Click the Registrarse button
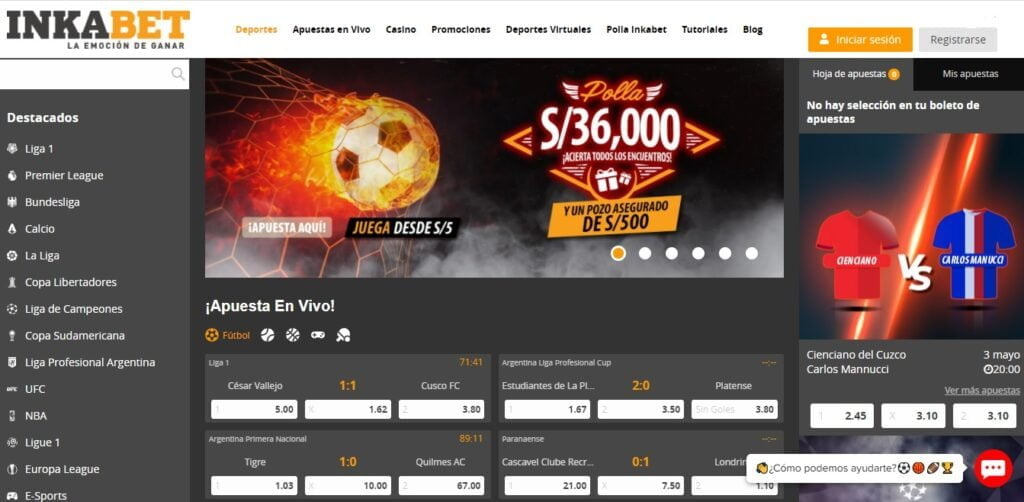This screenshot has height=502, width=1024. [958, 40]
